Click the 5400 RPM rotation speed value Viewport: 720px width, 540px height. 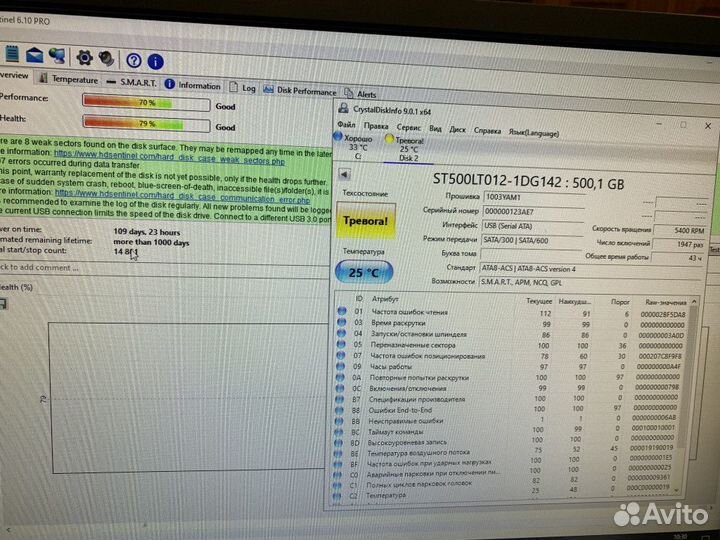681,230
